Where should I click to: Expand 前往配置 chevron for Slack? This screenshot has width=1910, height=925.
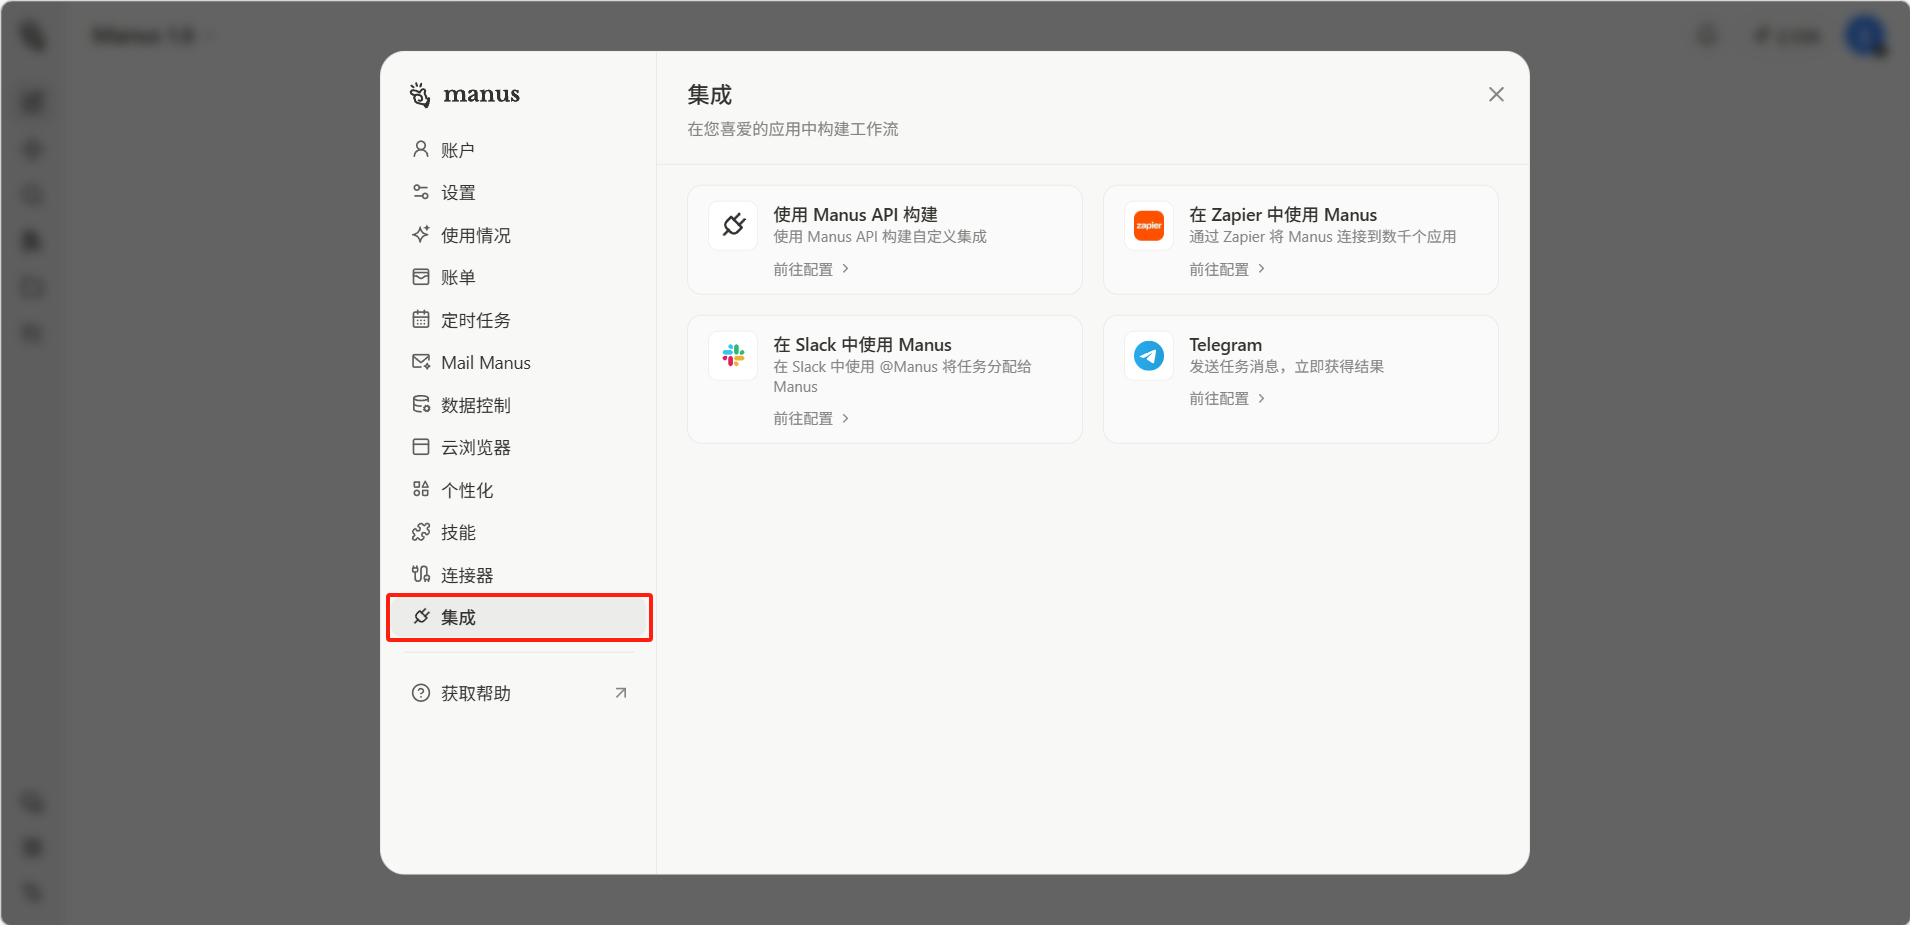[845, 418]
